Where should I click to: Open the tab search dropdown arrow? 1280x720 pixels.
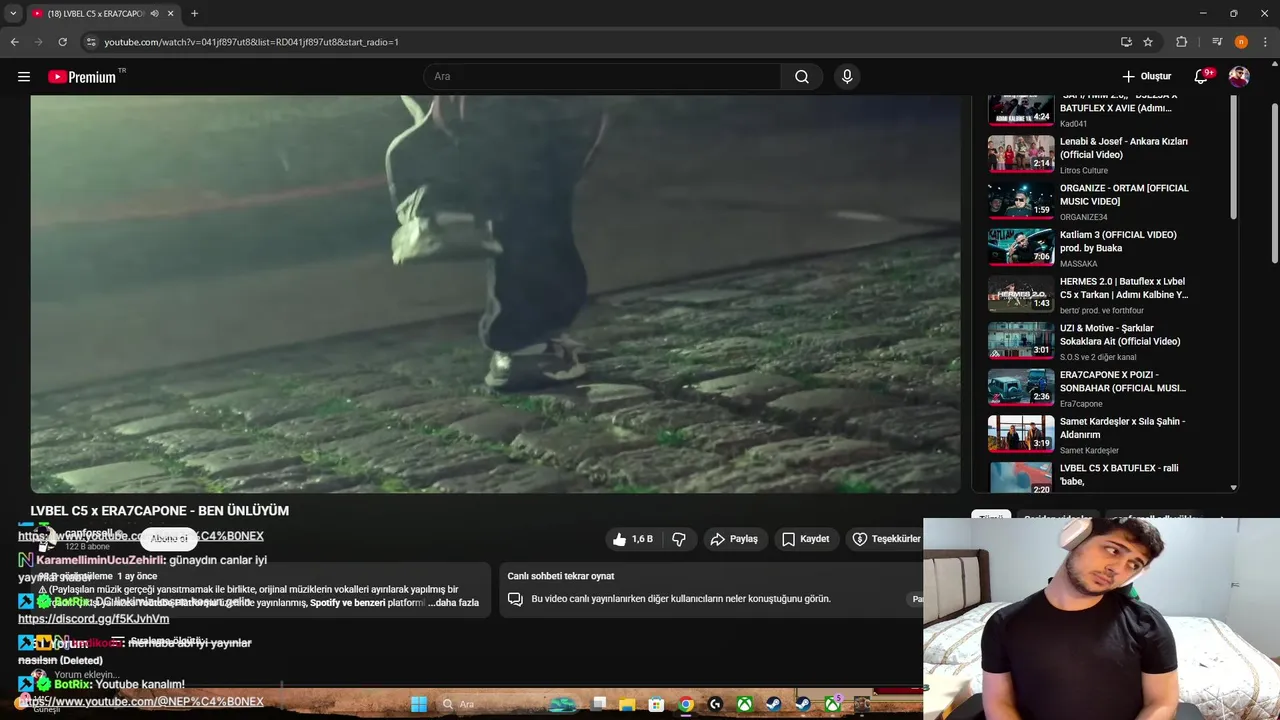coord(13,14)
